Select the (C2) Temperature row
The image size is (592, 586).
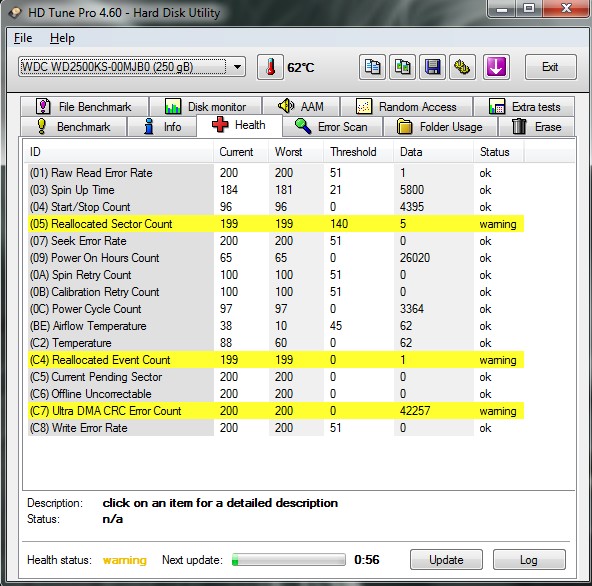[x=276, y=343]
